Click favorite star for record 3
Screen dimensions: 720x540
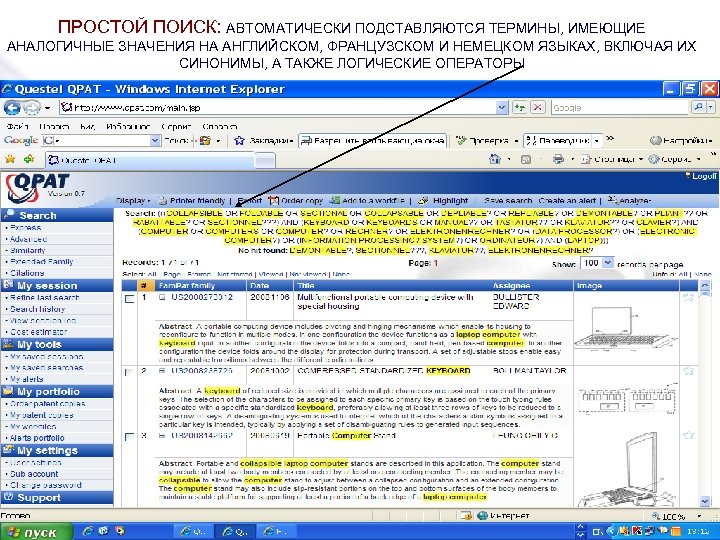pos(688,434)
